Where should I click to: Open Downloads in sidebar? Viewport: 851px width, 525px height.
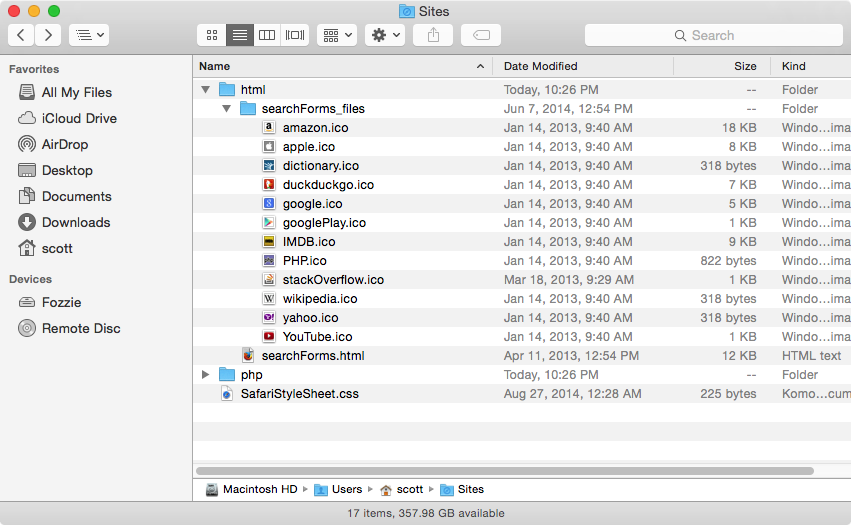click(64, 223)
